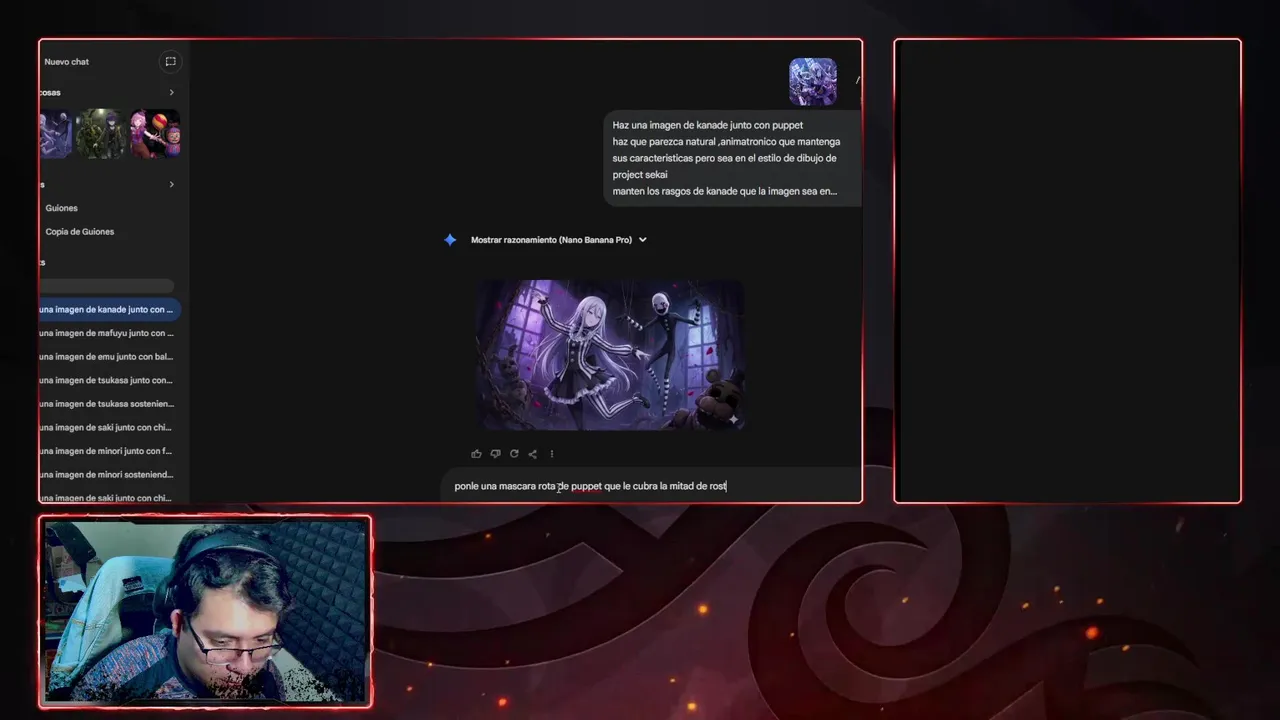Click the blue Gemini sparkle icon
Screen dimensions: 1280x720
click(450, 240)
